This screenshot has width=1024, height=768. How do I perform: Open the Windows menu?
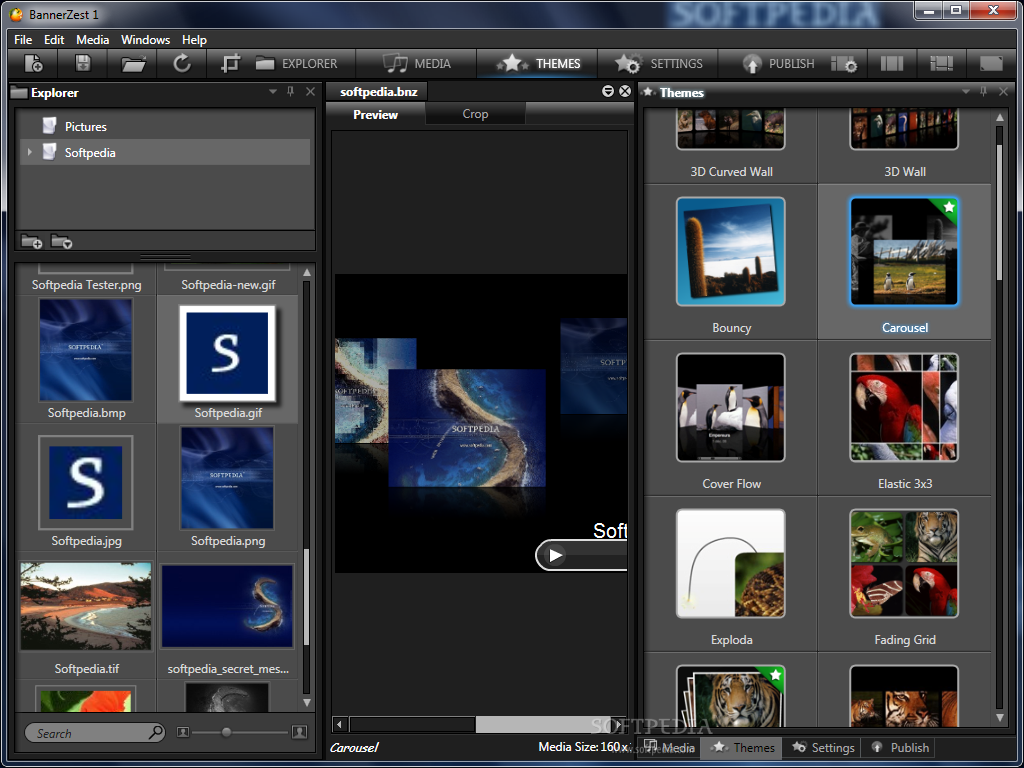(x=146, y=40)
